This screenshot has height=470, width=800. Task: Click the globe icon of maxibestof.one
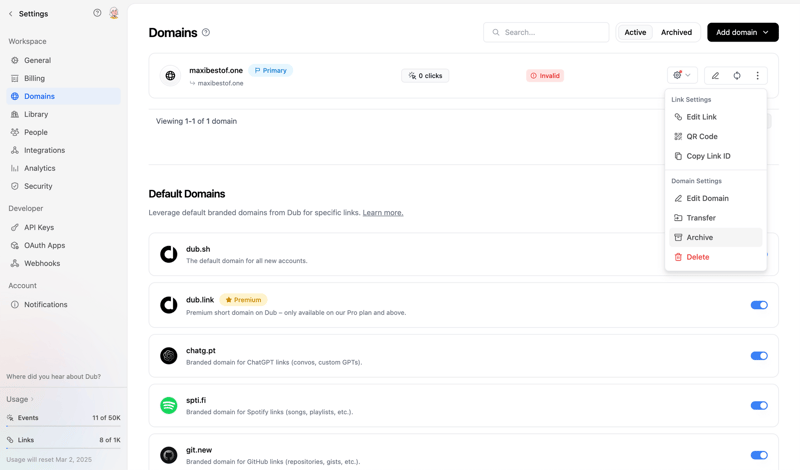(x=170, y=76)
